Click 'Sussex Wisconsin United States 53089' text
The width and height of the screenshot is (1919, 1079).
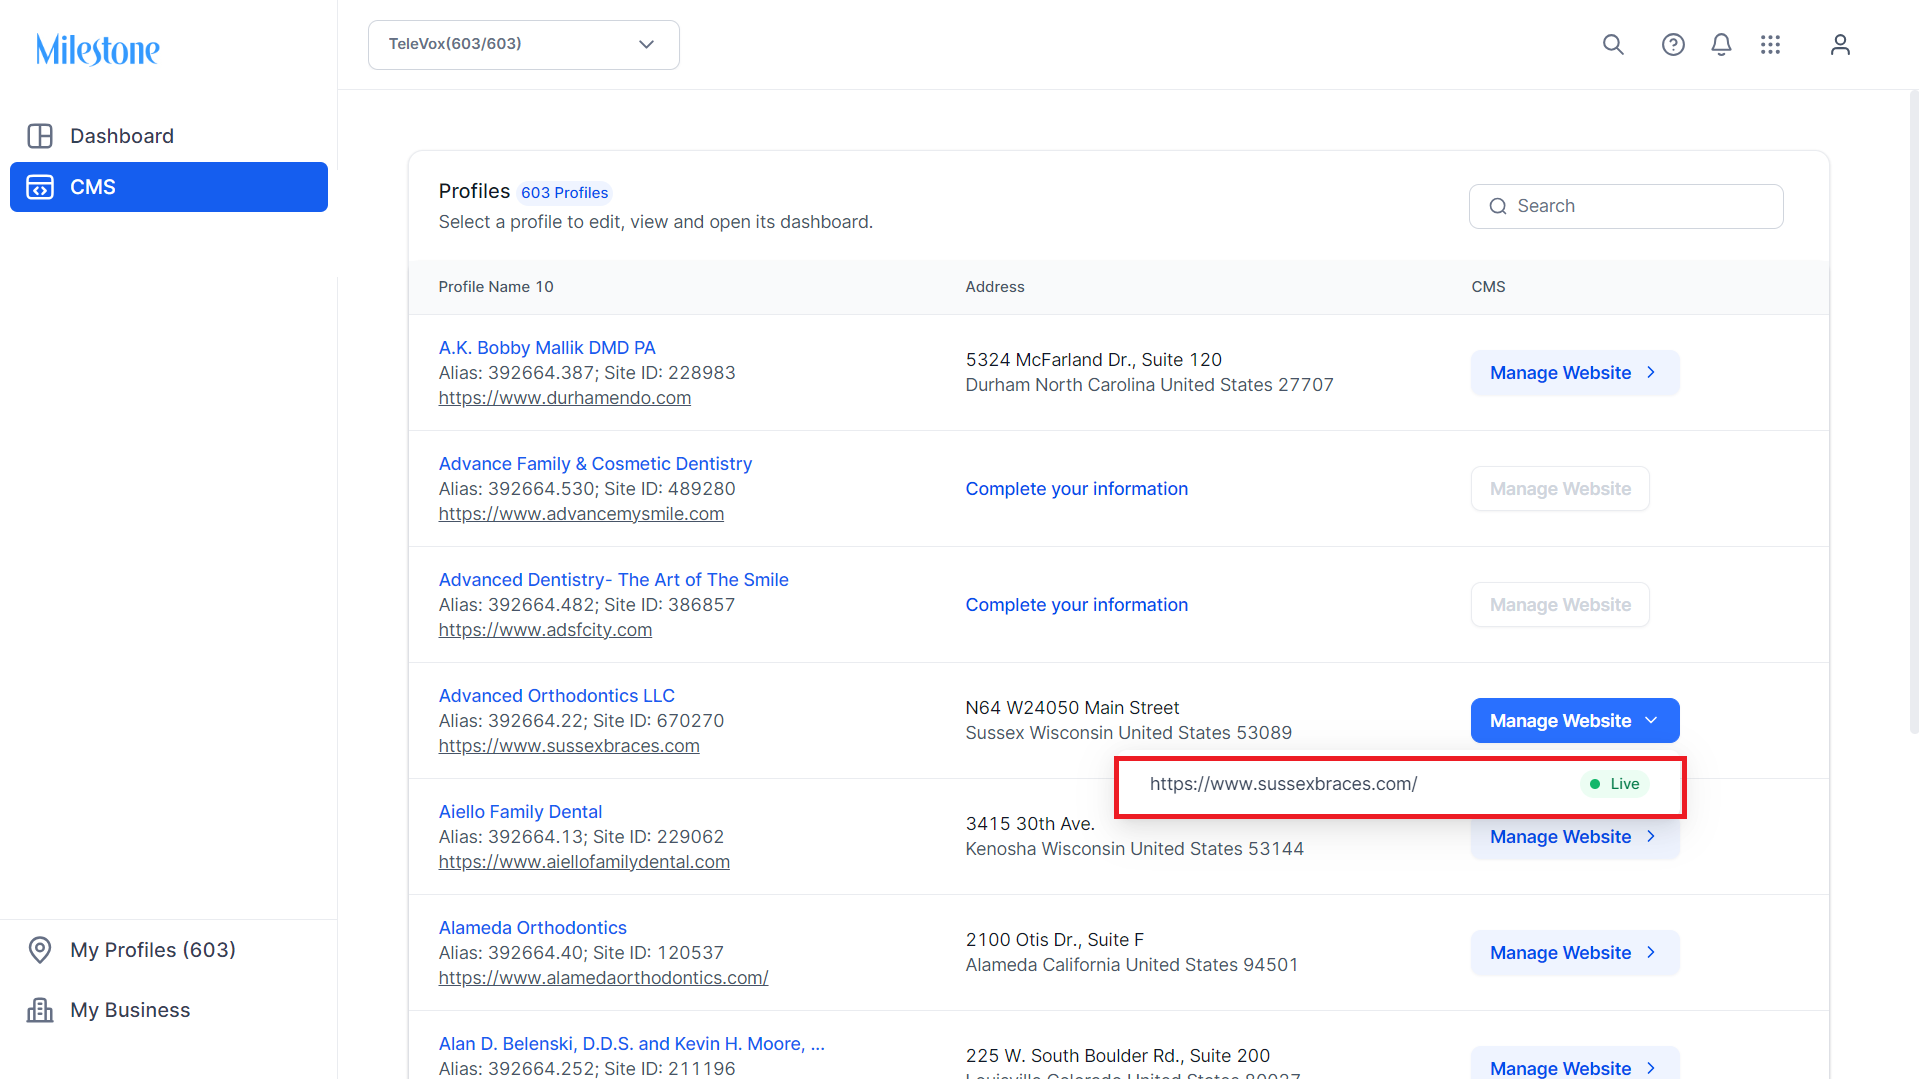1129,733
